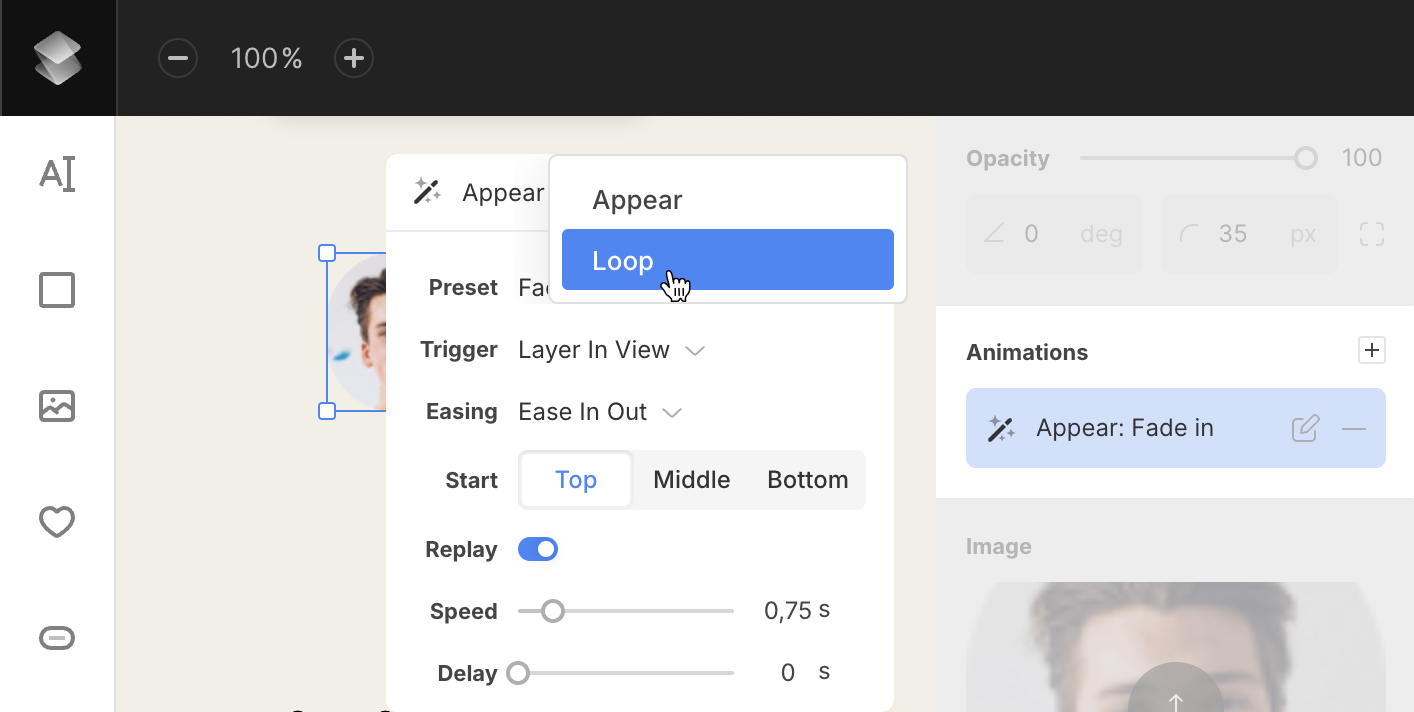Click the image preview thumbnail in Image panel
Image resolution: width=1414 pixels, height=712 pixels.
click(1176, 647)
